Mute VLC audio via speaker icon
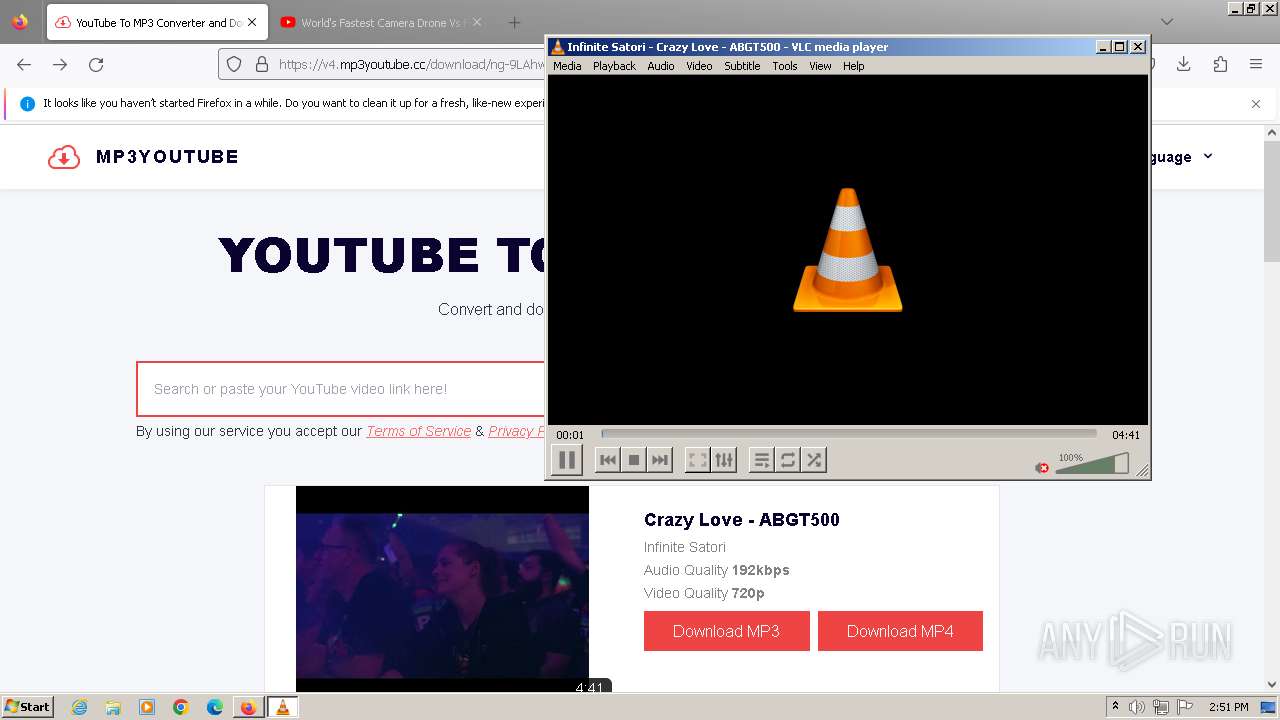 1043,467
